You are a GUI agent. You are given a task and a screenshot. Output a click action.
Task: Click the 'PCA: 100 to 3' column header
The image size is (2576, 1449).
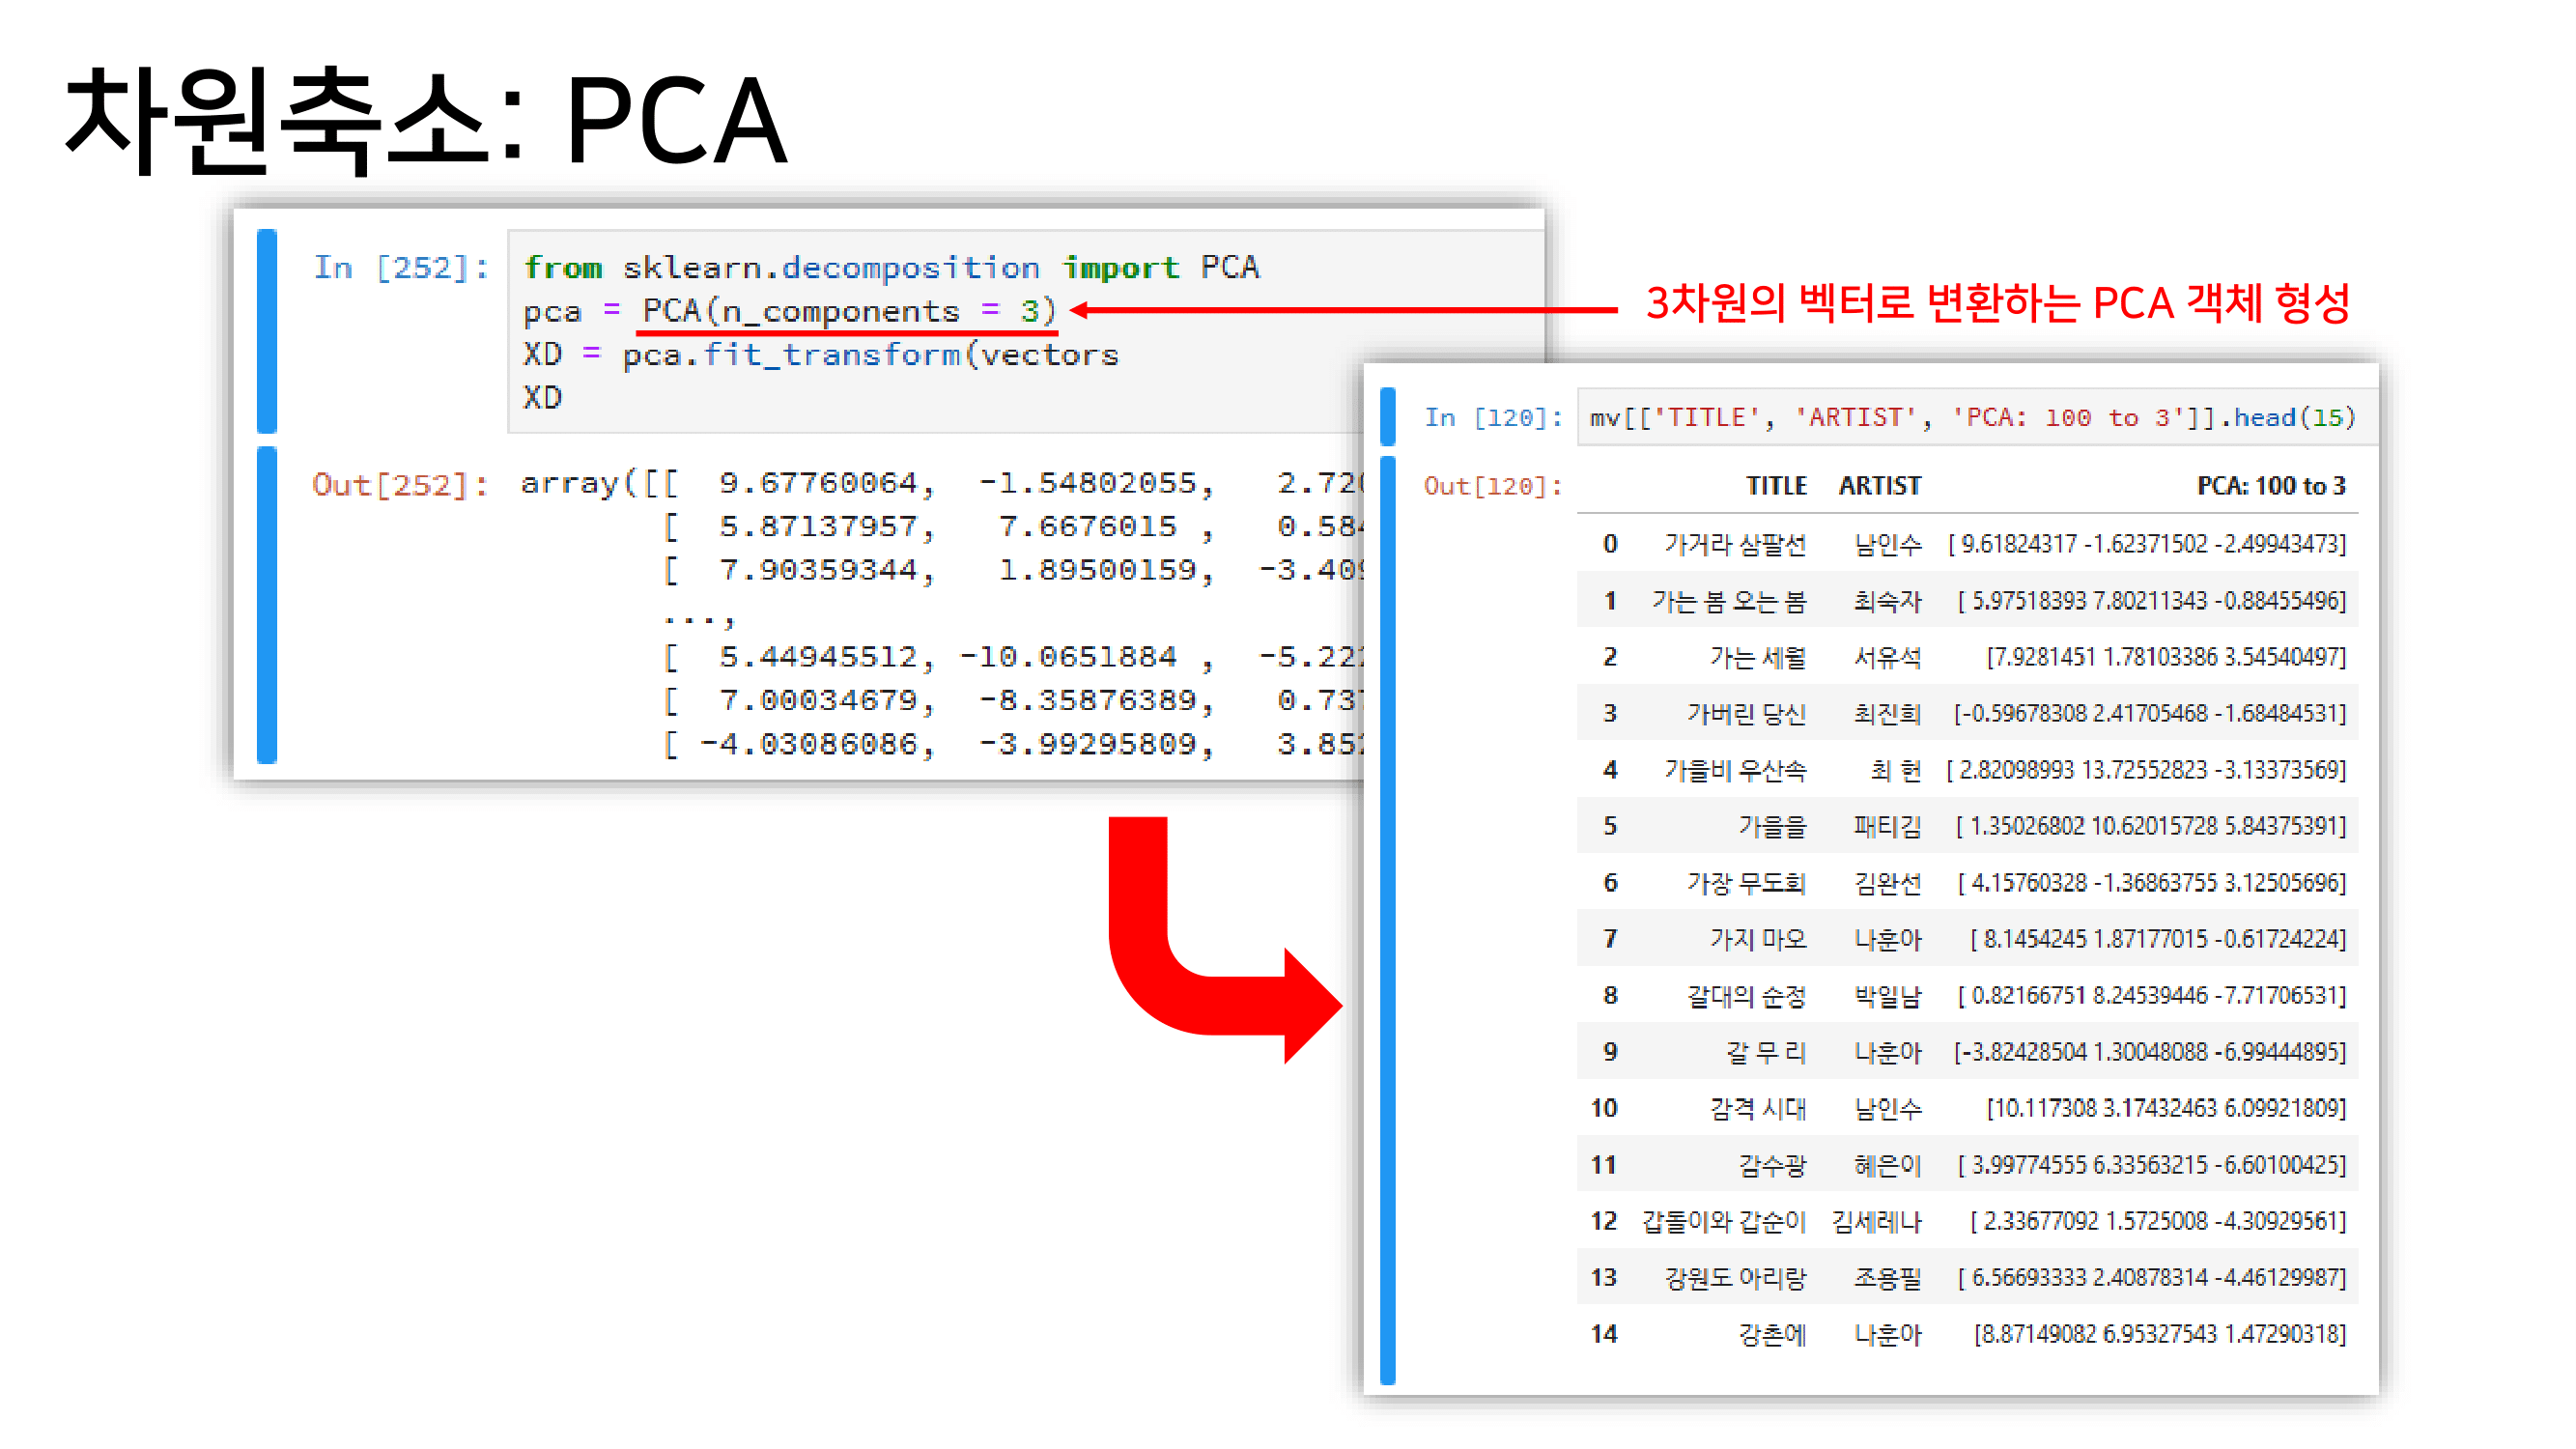2270,486
